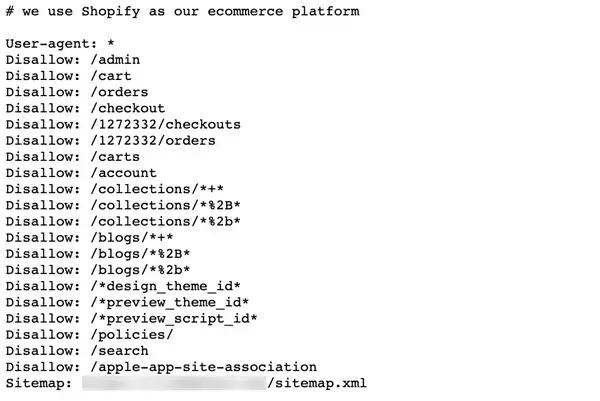Image resolution: width=600 pixels, height=401 pixels.
Task: Click the Disallow: /admin line
Action: (x=73, y=60)
